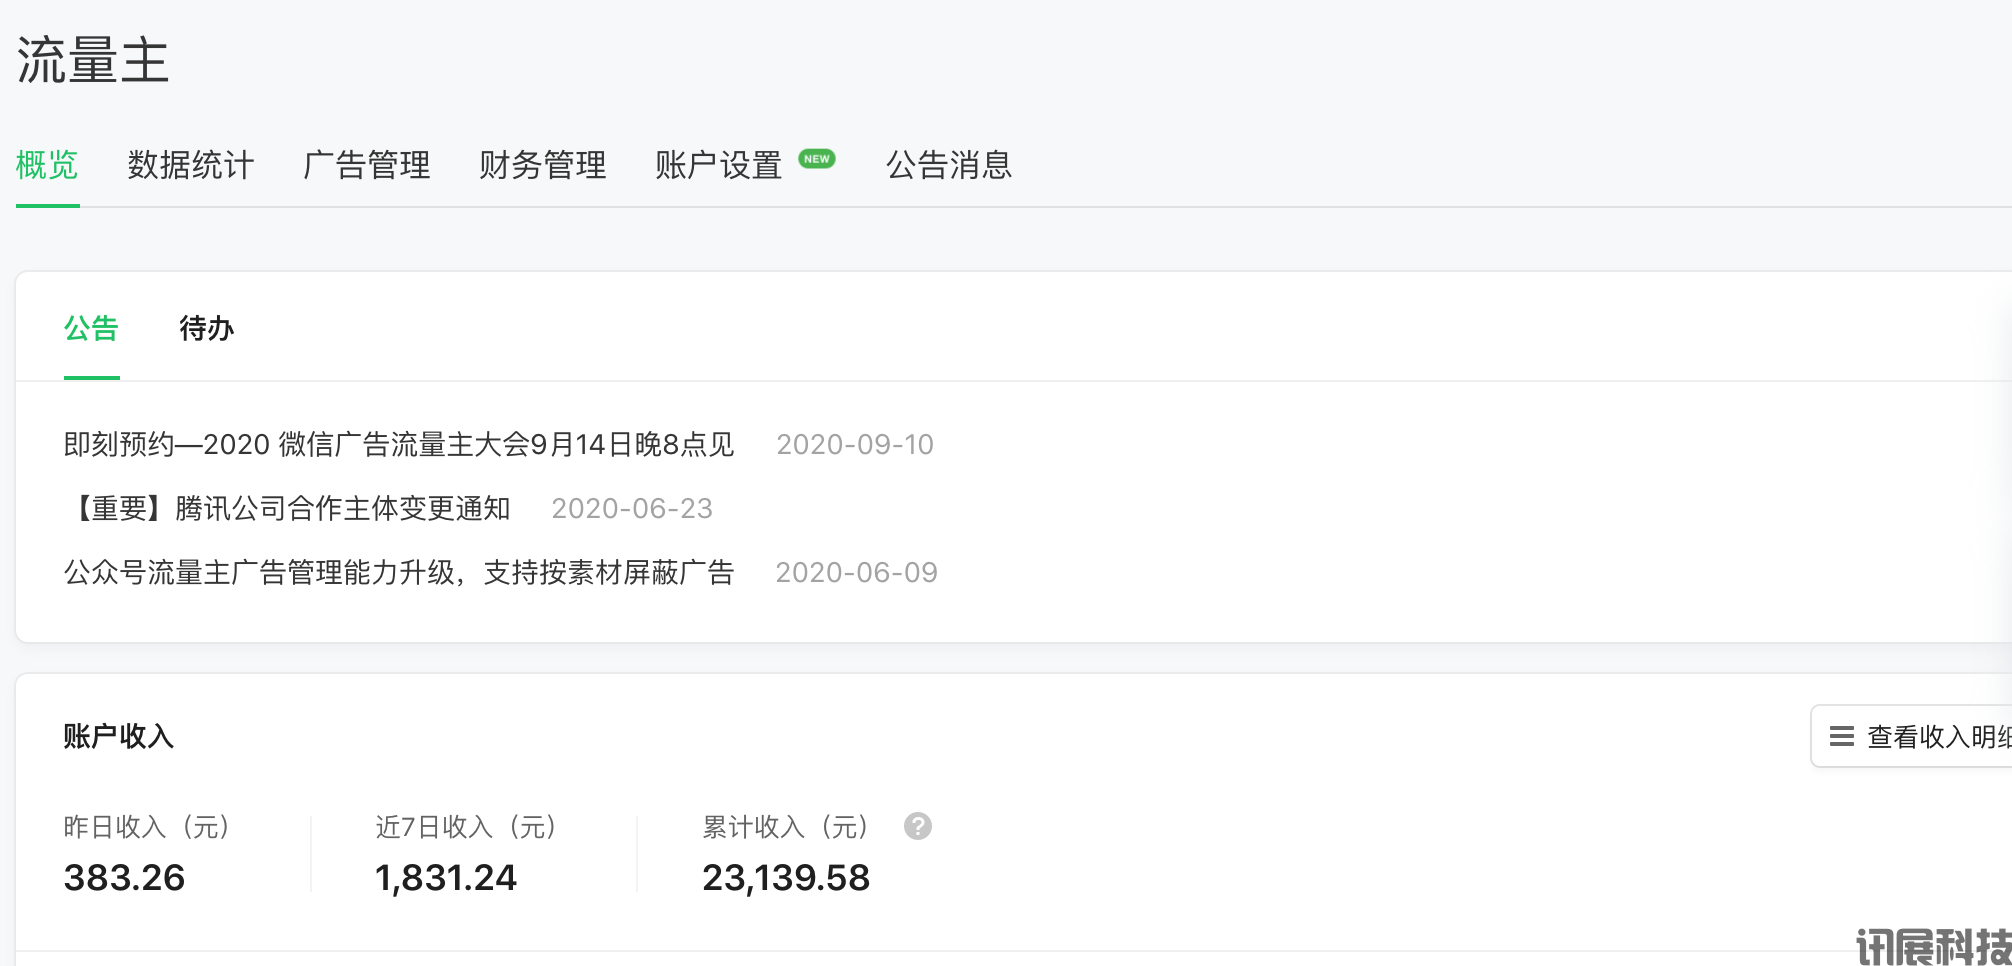Click the 1,831.24 seven-day income figure

[446, 878]
